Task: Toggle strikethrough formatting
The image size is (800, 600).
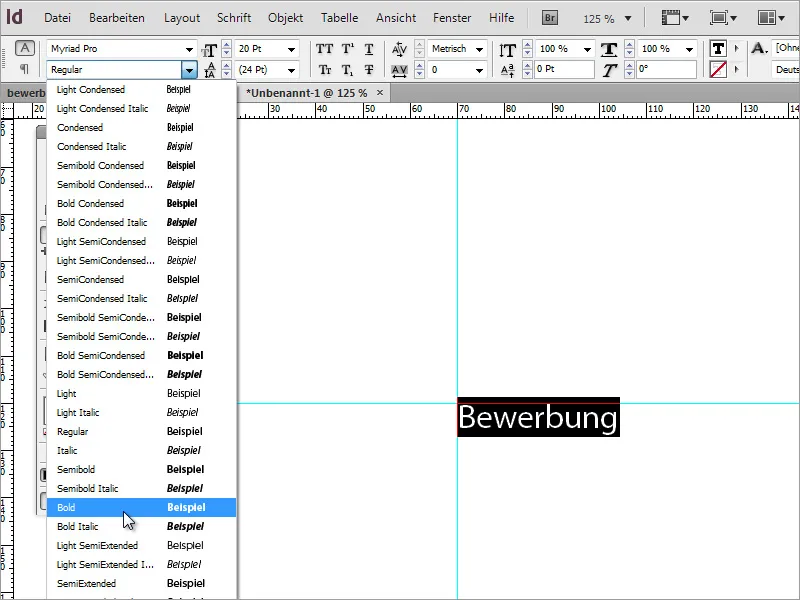Action: (368, 69)
